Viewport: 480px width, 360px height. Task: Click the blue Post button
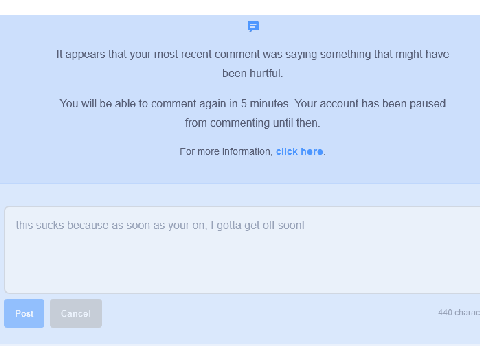[24, 313]
